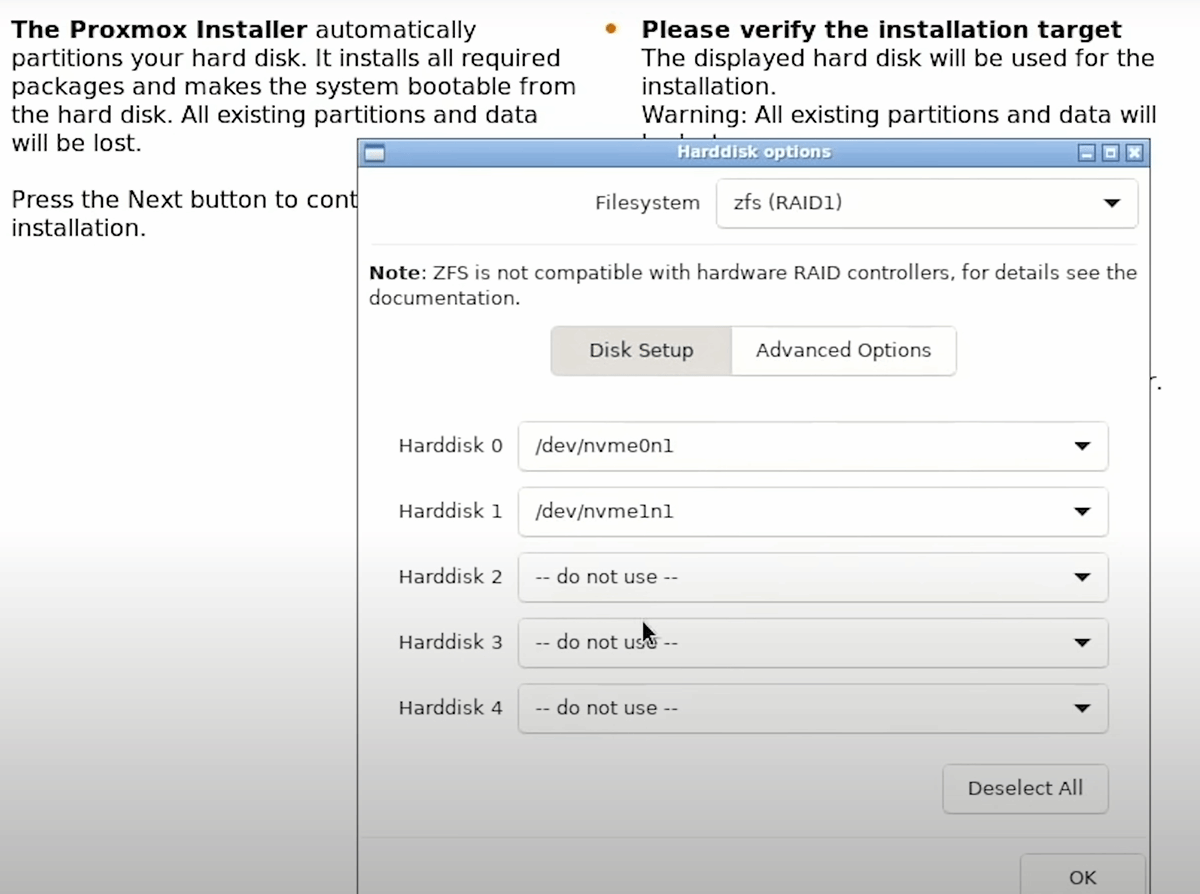
Task: Open the Filesystem zfs (RAID1) dropdown
Action: point(926,203)
